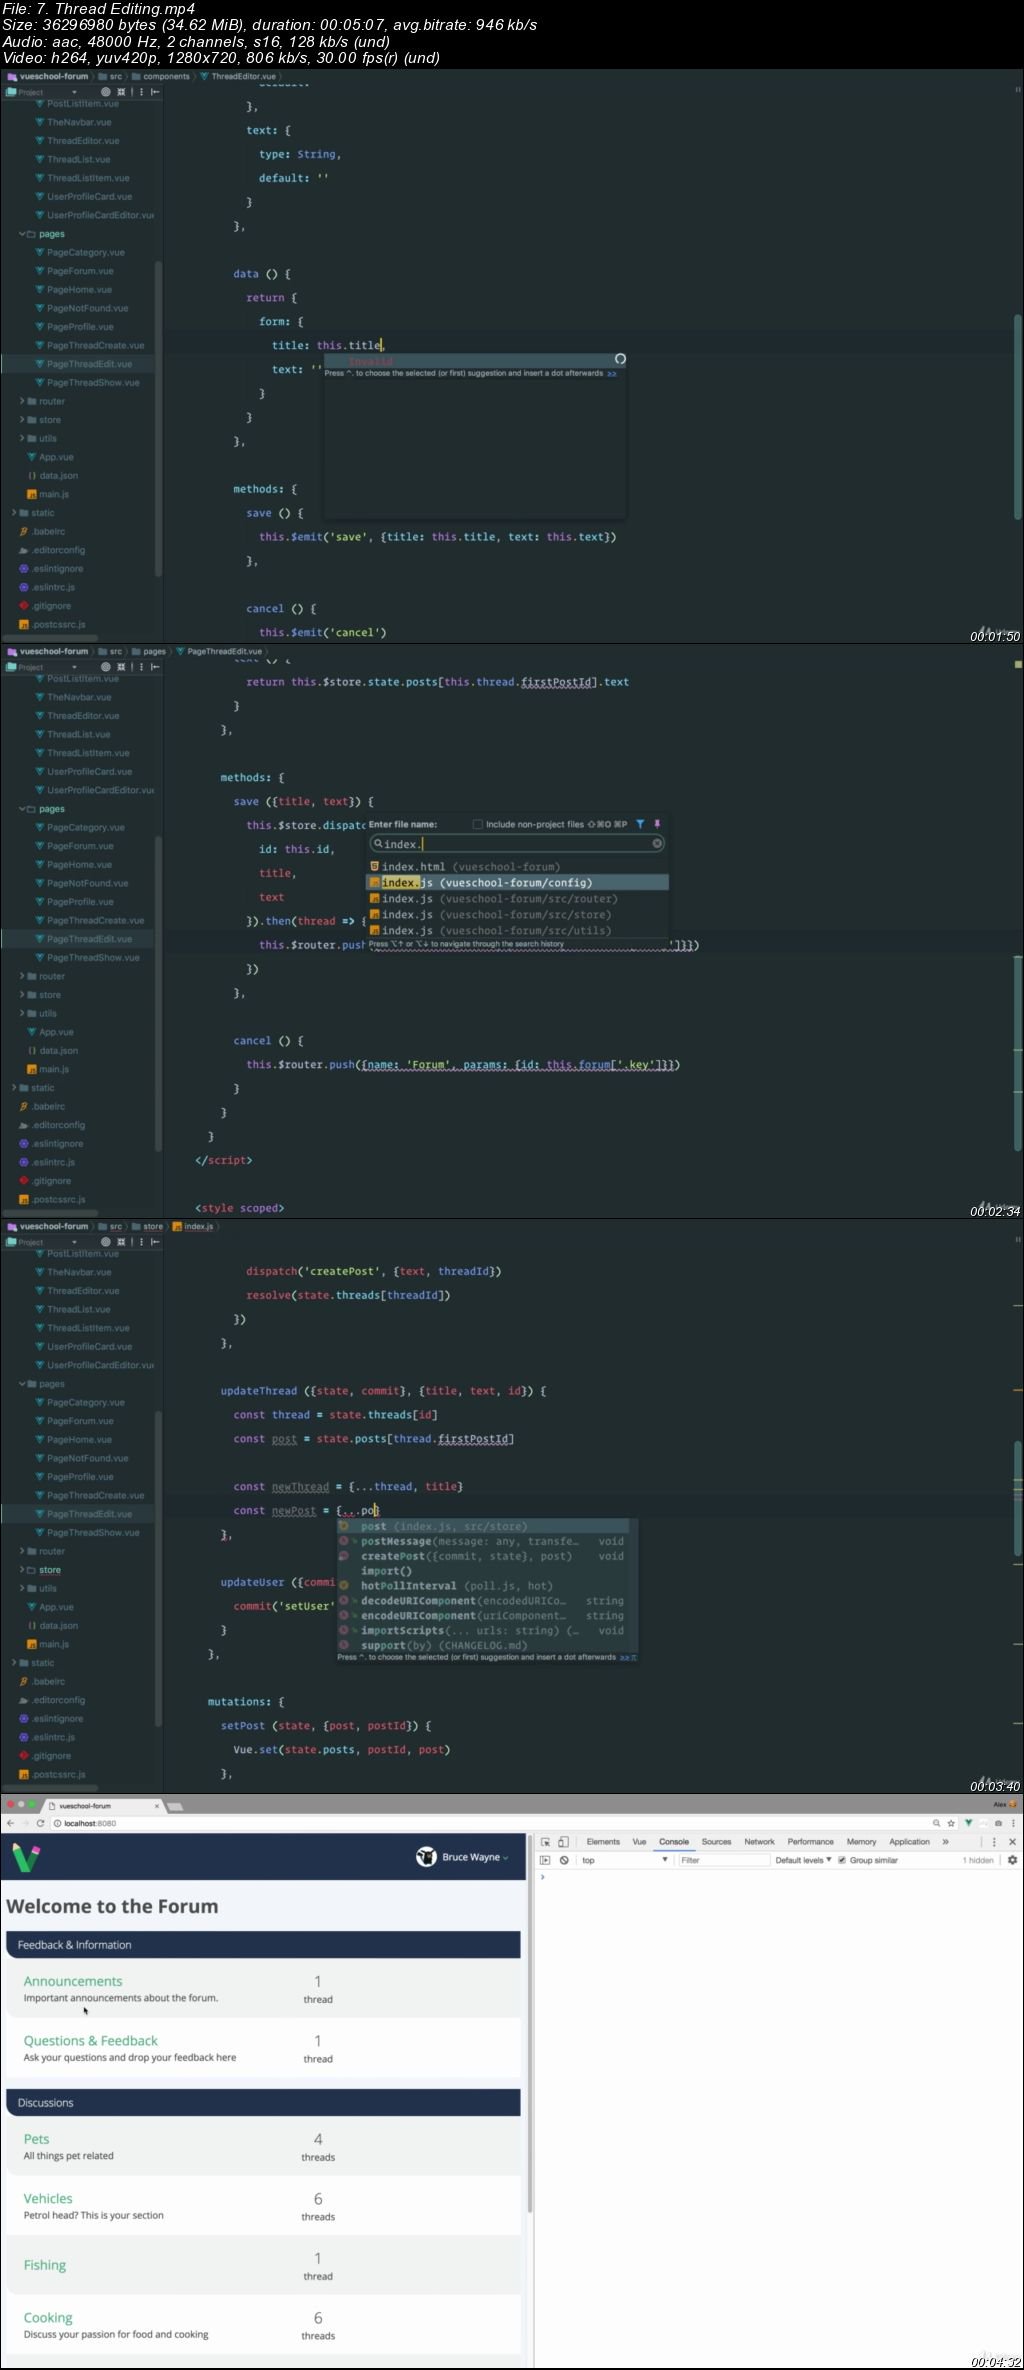This screenshot has height=2370, width=1024.
Task: Open main.js in 00:03:40 frame tree
Action: point(54,1644)
